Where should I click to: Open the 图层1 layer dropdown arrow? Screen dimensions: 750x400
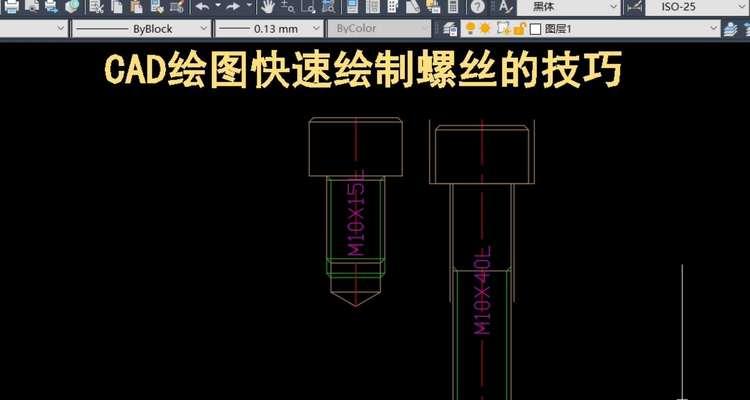coord(714,29)
